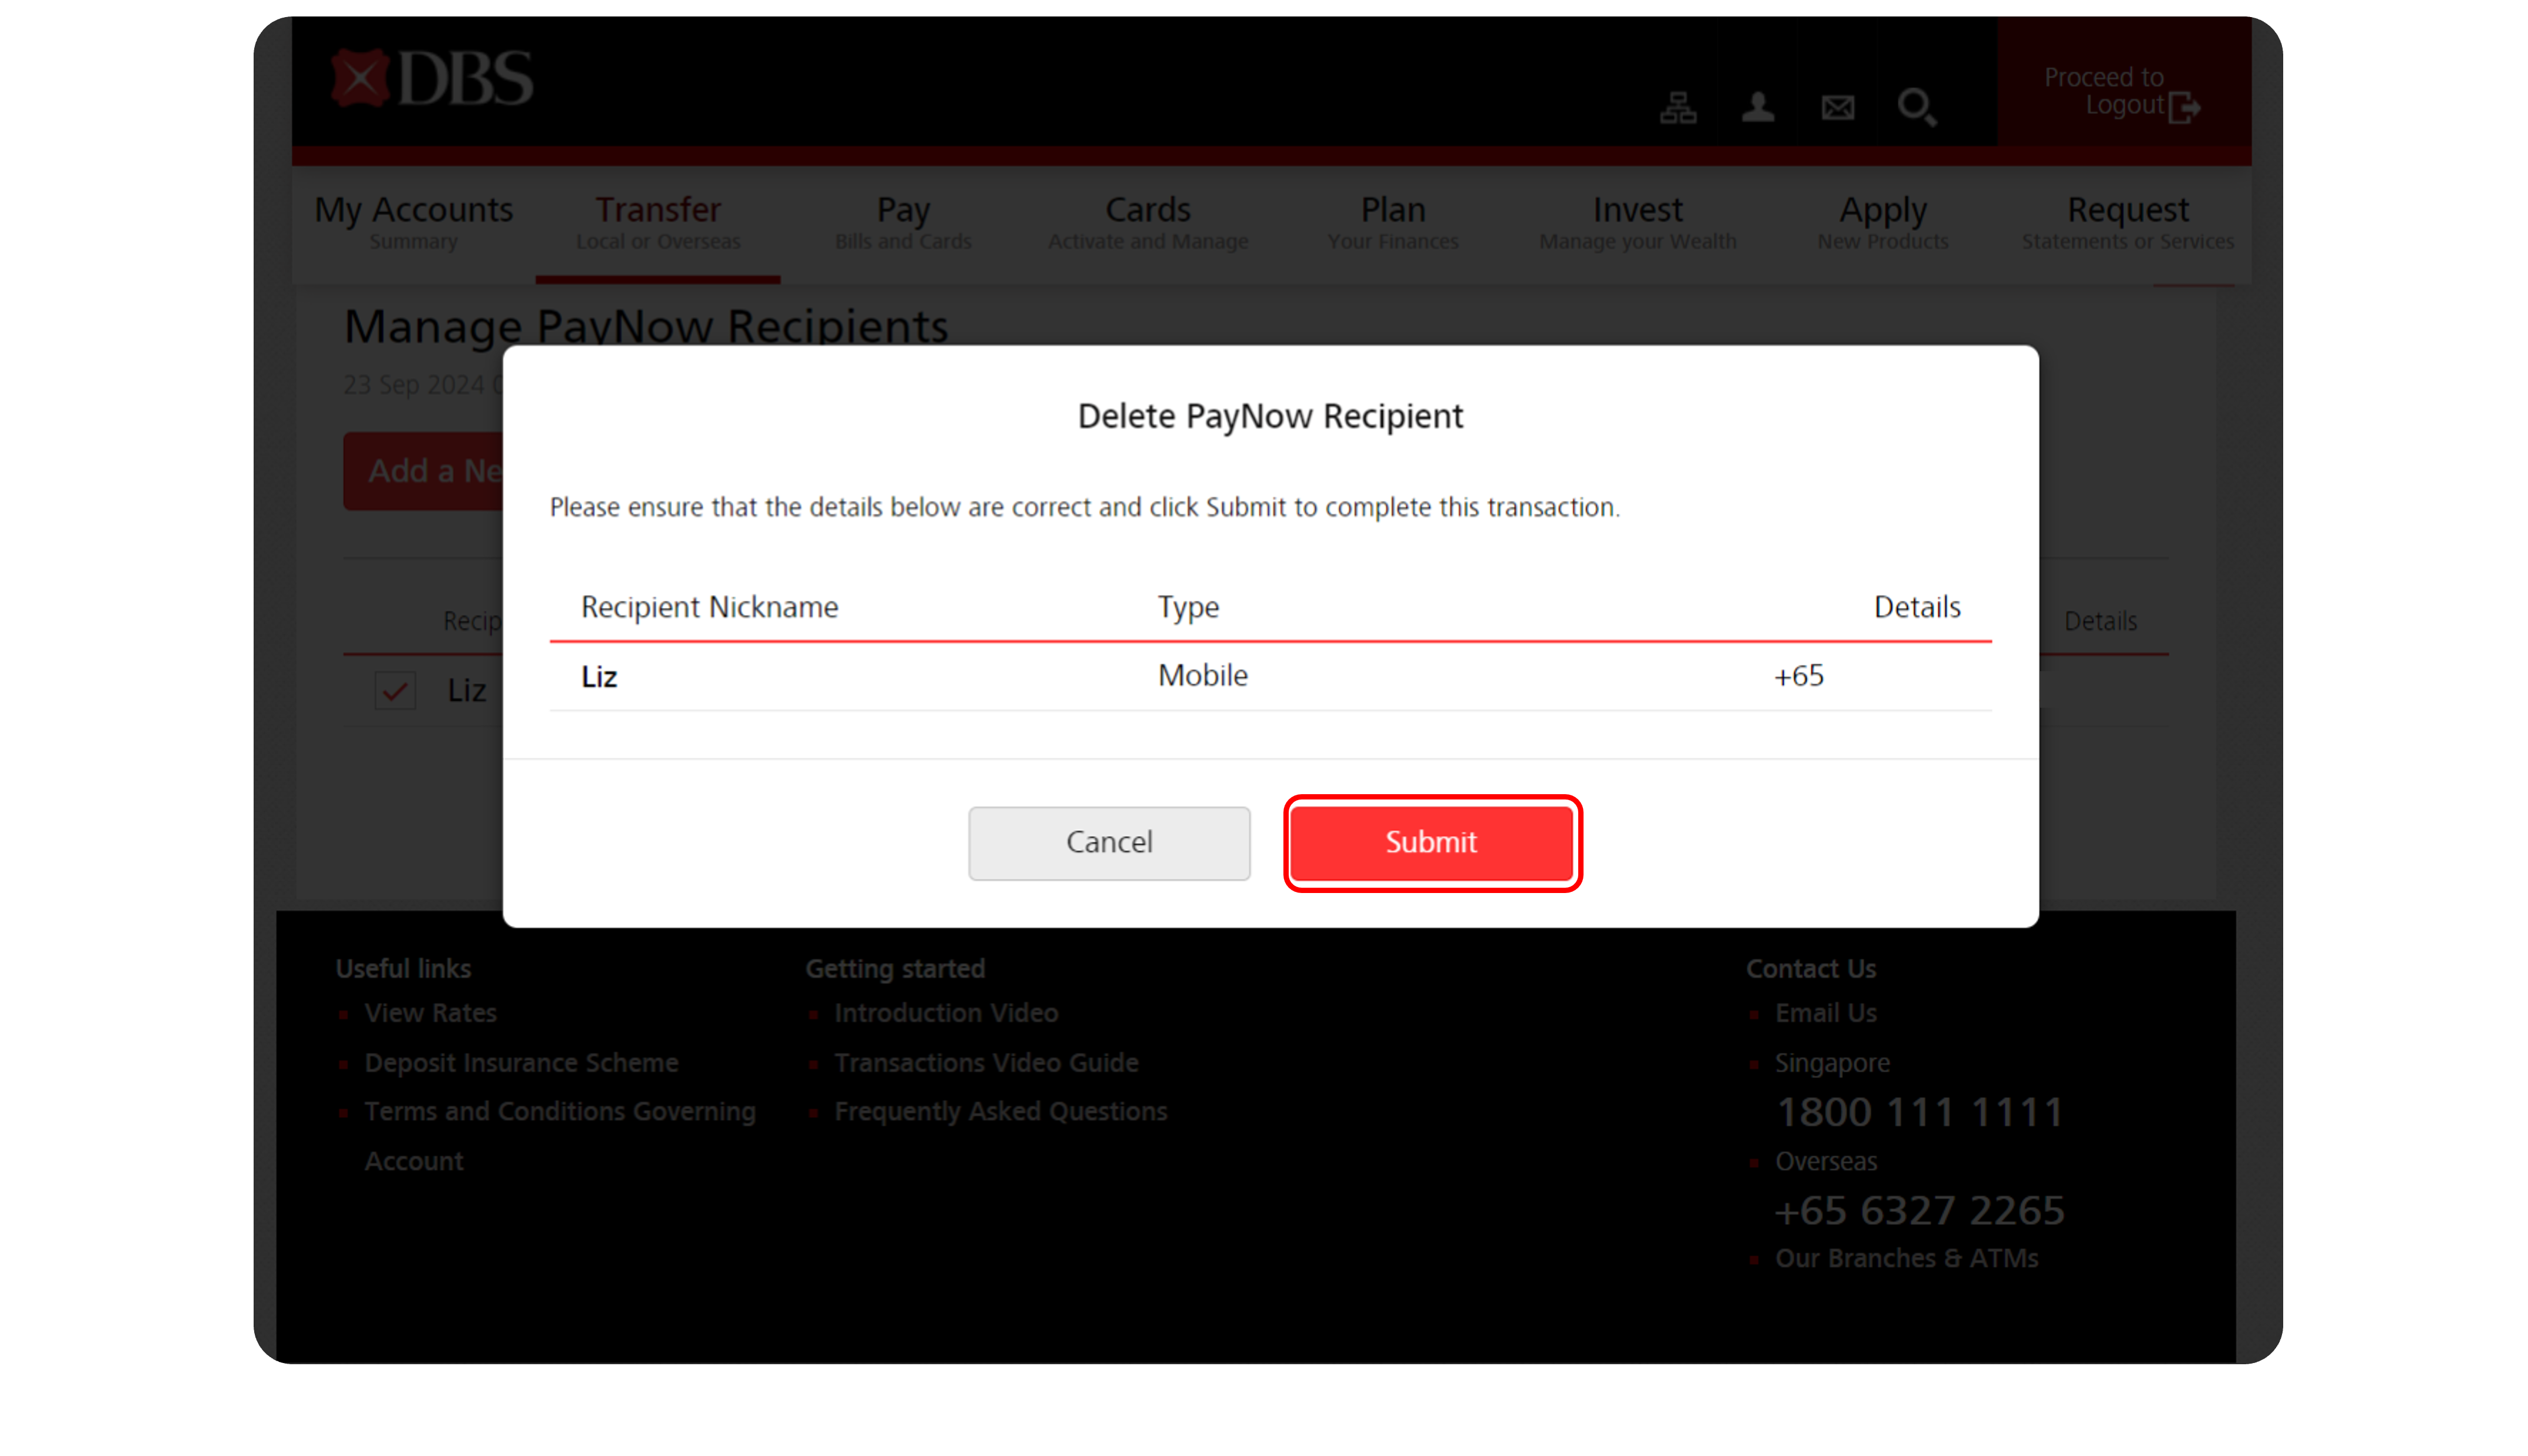Uncheck the Liz recipient checkbox
Image resolution: width=2528 pixels, height=1456 pixels.
coord(395,690)
